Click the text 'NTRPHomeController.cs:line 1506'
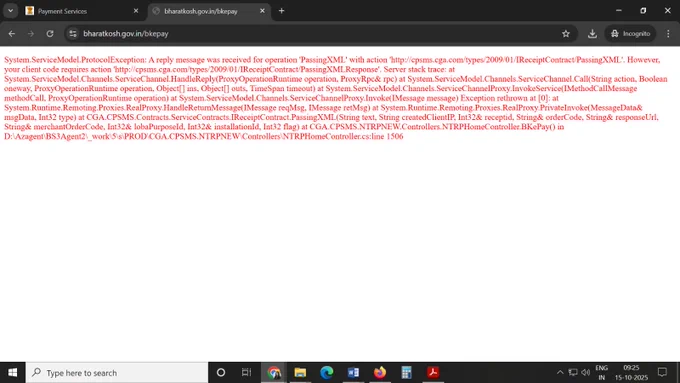Screen dimensions: 680x383 coord(343,136)
